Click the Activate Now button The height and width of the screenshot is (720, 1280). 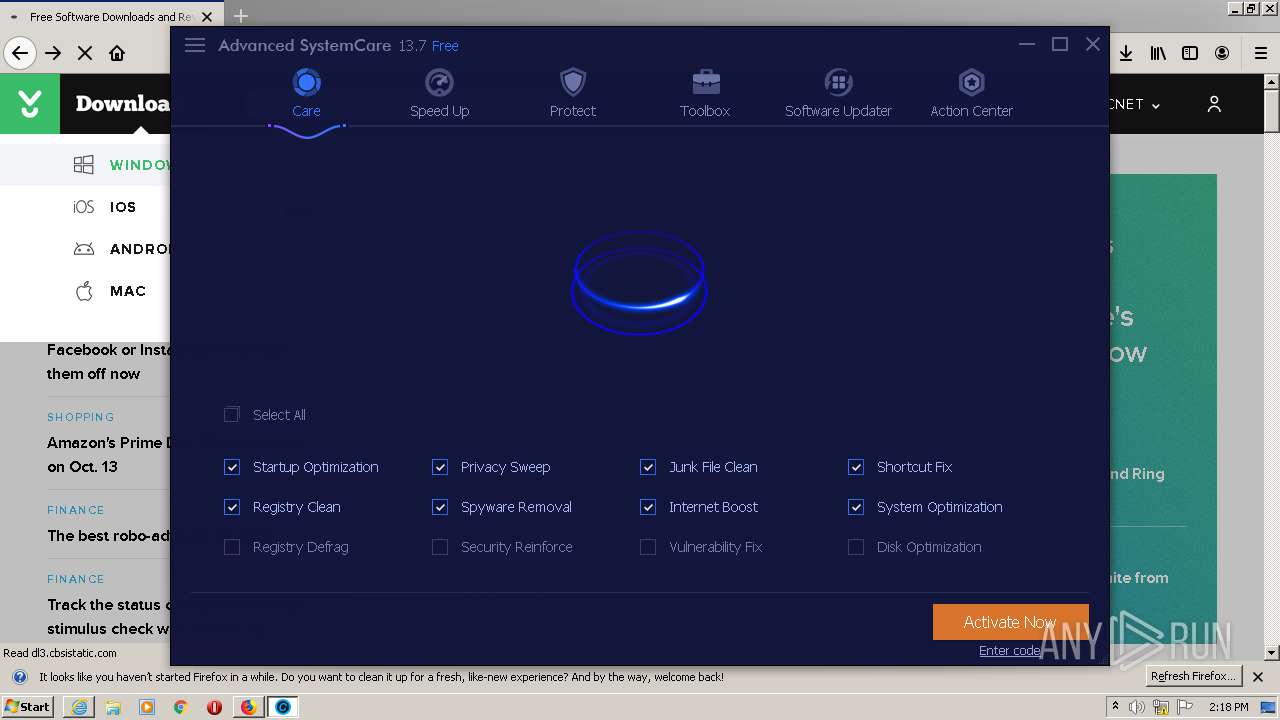1010,622
